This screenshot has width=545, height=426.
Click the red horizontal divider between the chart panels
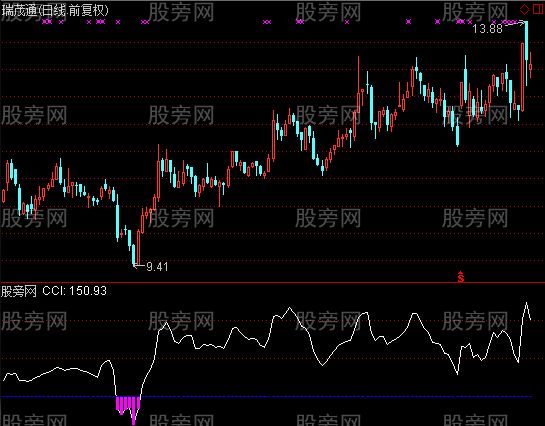coord(272,283)
